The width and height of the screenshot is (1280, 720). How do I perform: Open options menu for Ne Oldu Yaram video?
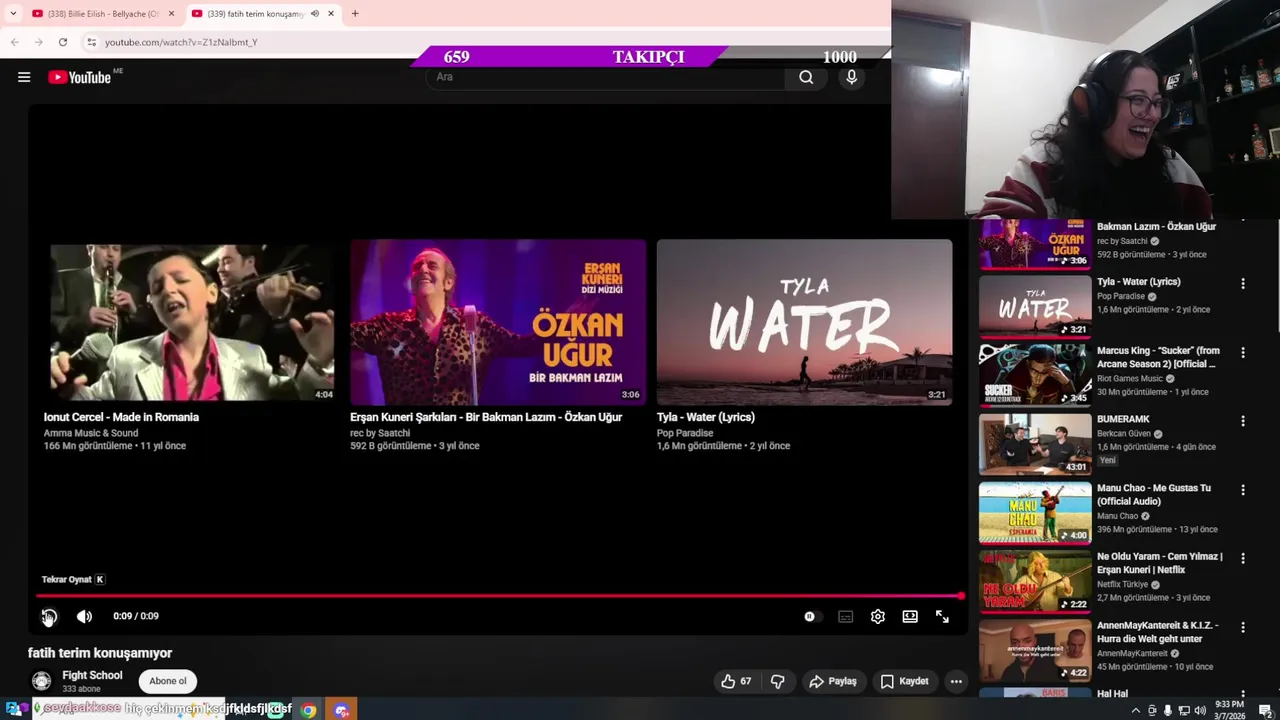click(1243, 559)
